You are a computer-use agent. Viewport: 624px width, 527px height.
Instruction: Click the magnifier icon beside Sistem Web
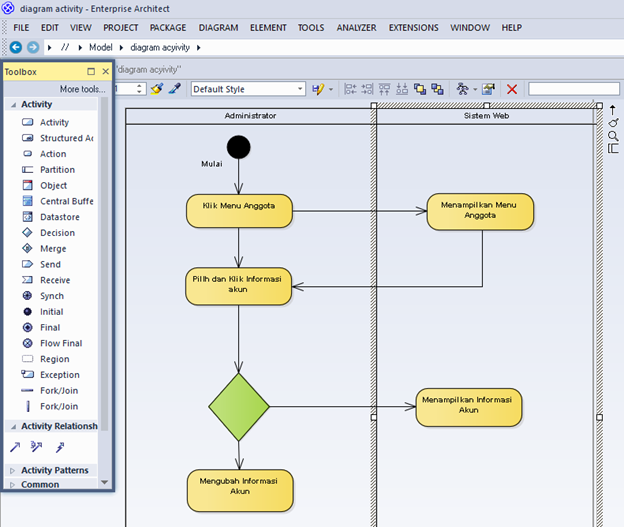[613, 136]
